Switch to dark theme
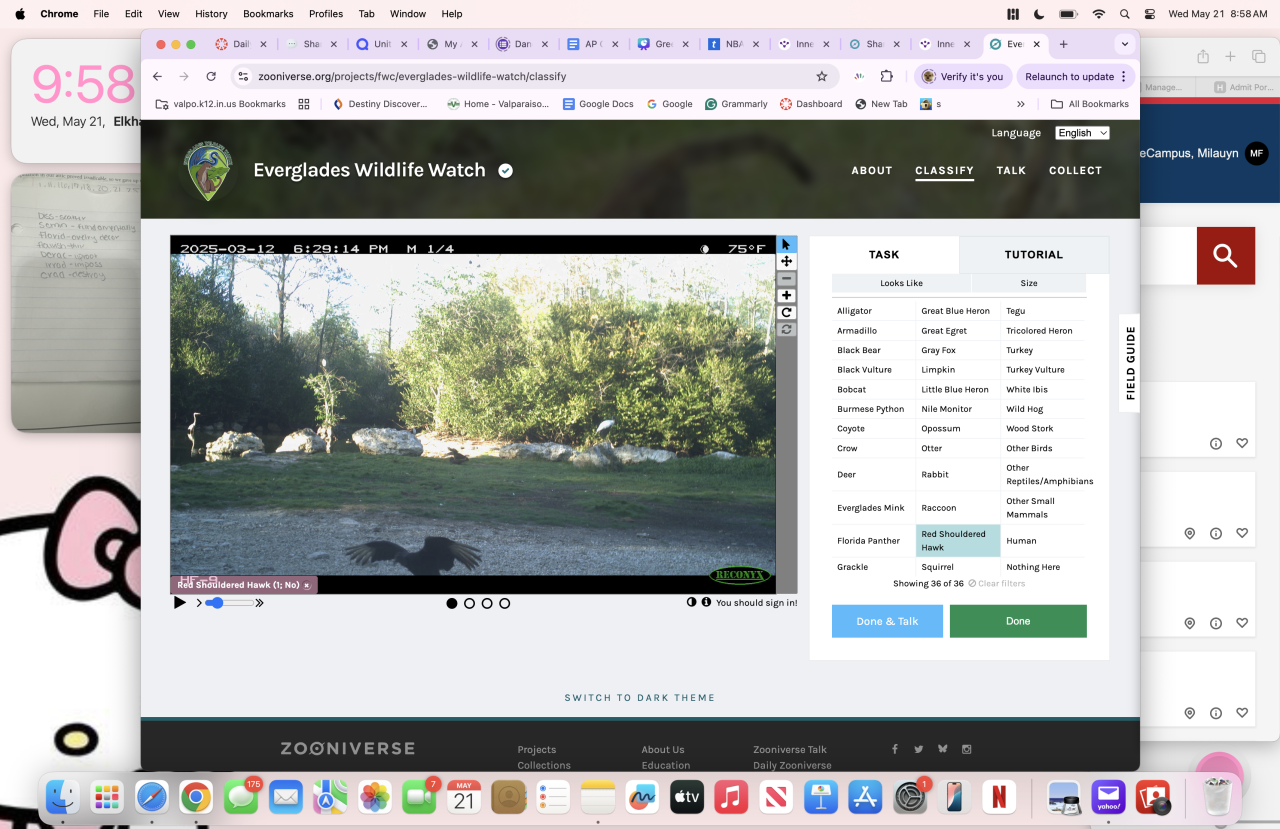The height and width of the screenshot is (829, 1280). pos(640,698)
